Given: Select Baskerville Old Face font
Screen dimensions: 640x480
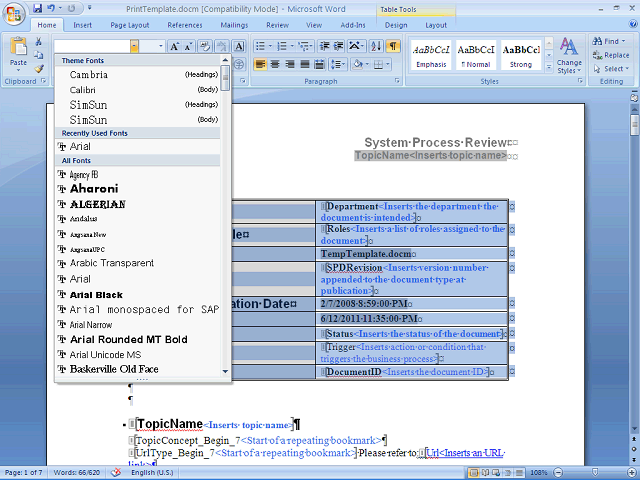Looking at the screenshot, I should click(x=138, y=369).
